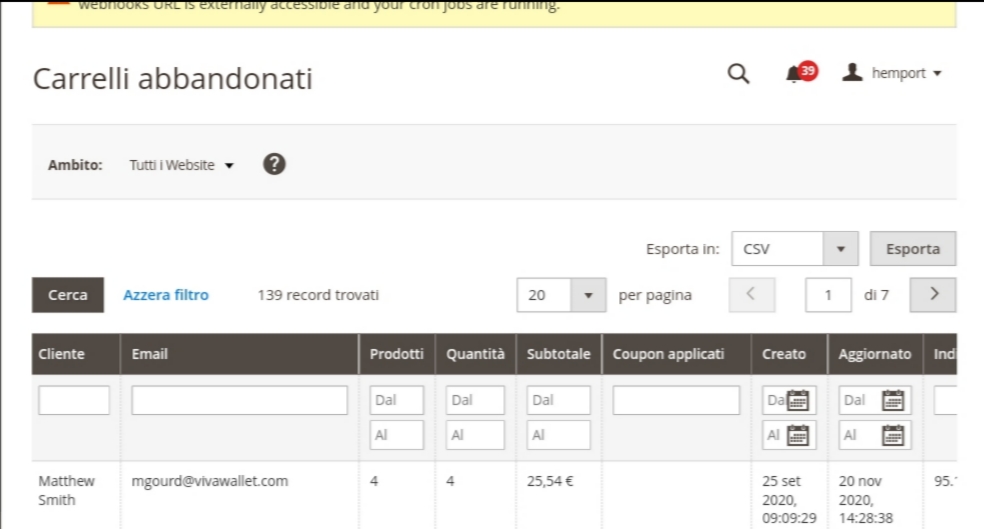
Task: Sort by Creato column header
Action: point(789,354)
